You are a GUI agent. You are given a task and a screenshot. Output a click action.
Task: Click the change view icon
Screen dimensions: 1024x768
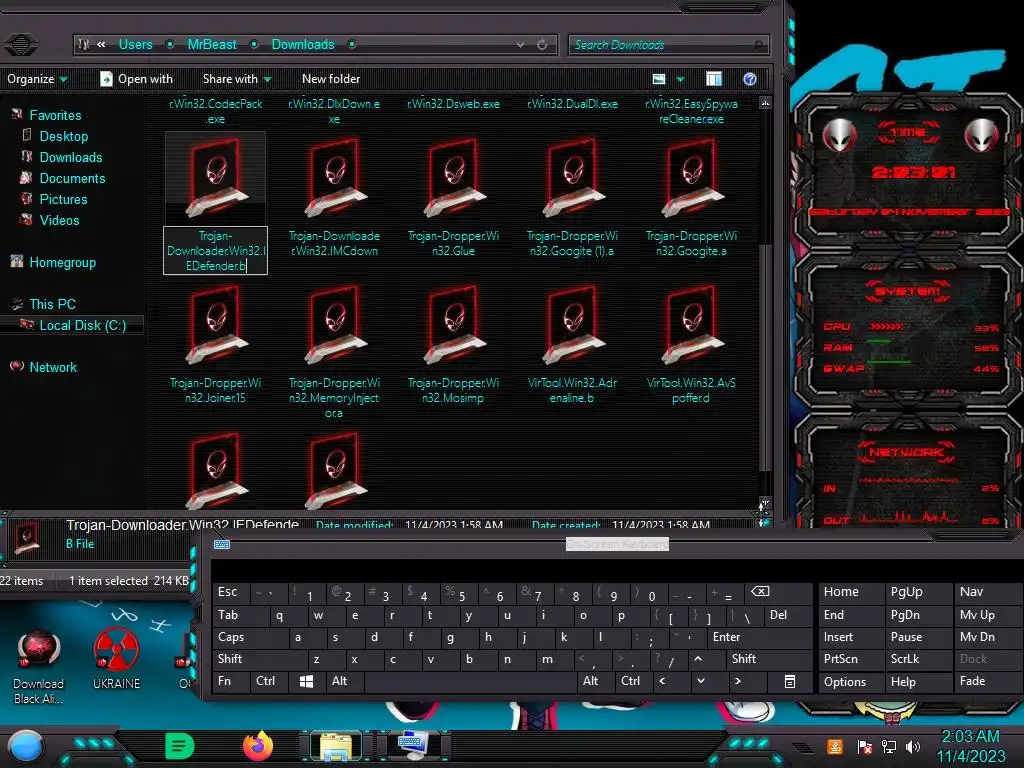click(x=659, y=79)
